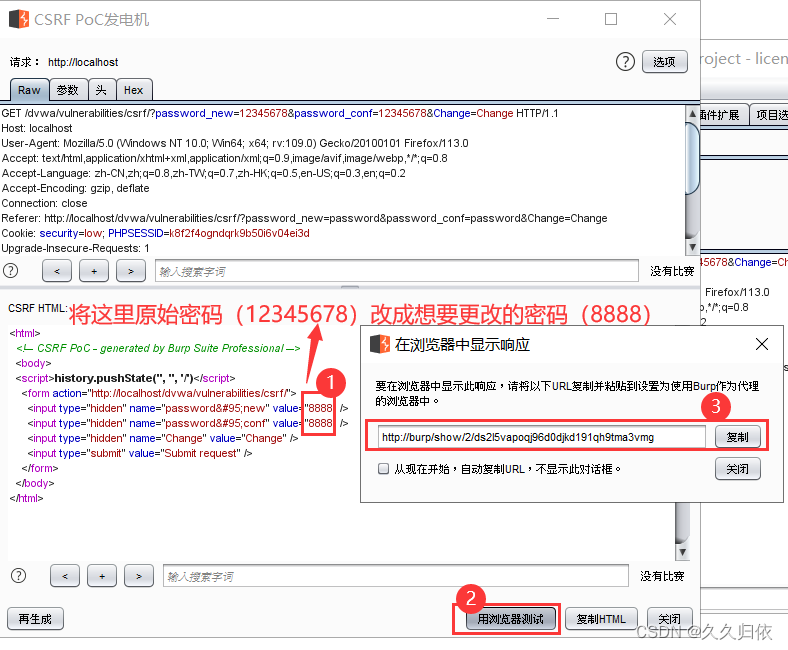Click the 'Accept-Encoding: gzip, deflate' line
Image resolution: width=788 pixels, height=650 pixels.
coord(75,188)
